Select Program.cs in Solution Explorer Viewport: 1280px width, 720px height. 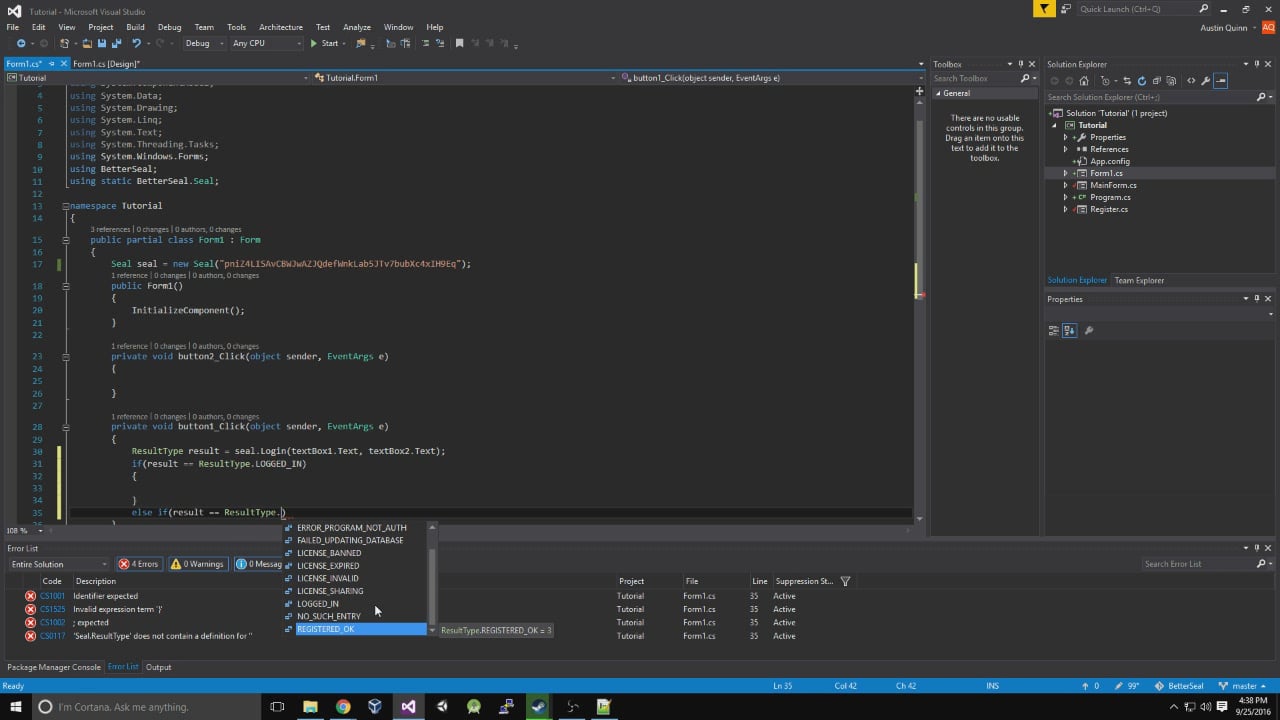pyautogui.click(x=1110, y=197)
